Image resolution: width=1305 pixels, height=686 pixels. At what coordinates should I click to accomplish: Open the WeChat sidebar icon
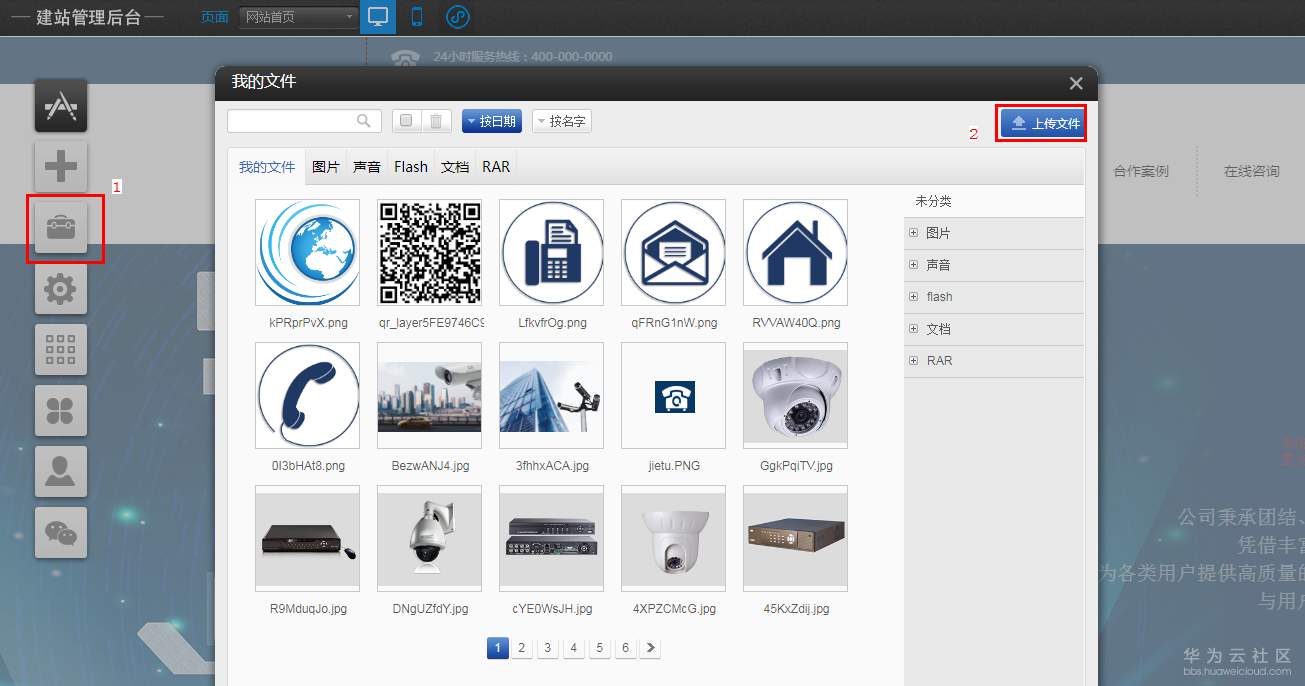coord(61,533)
